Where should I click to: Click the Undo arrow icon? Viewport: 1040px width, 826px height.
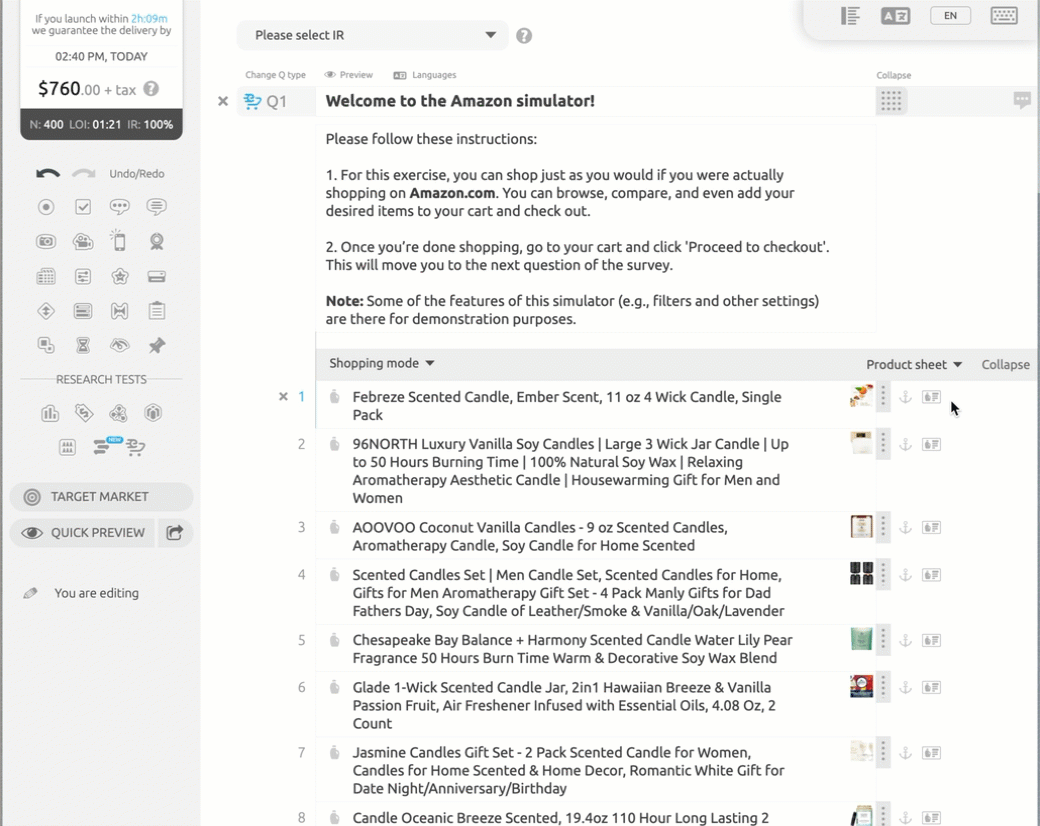point(47,174)
